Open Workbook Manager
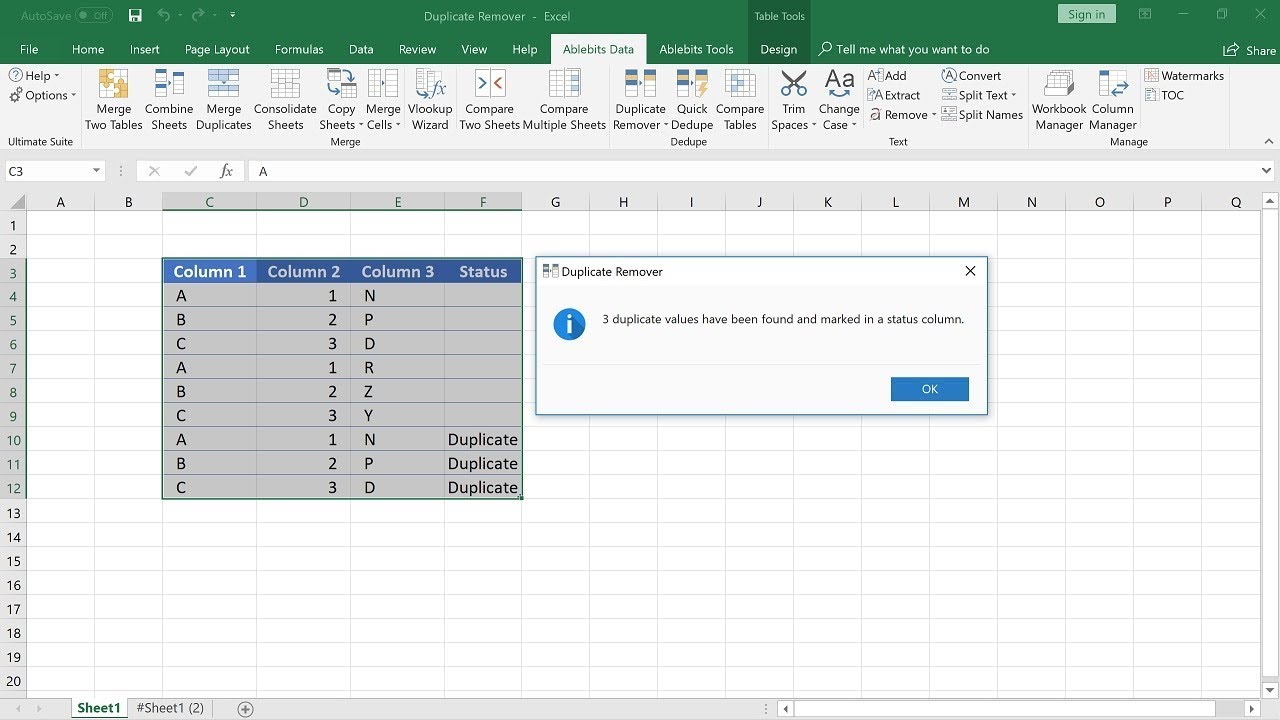 1059,100
